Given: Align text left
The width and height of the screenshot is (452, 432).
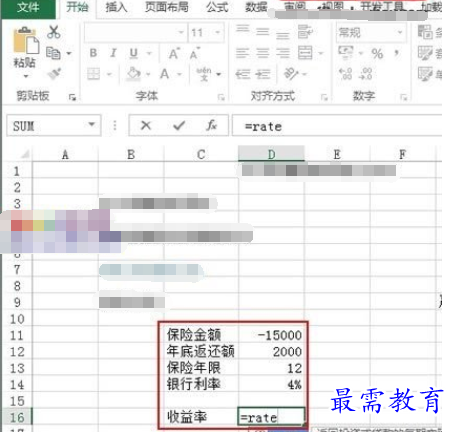Looking at the screenshot, I should [243, 53].
